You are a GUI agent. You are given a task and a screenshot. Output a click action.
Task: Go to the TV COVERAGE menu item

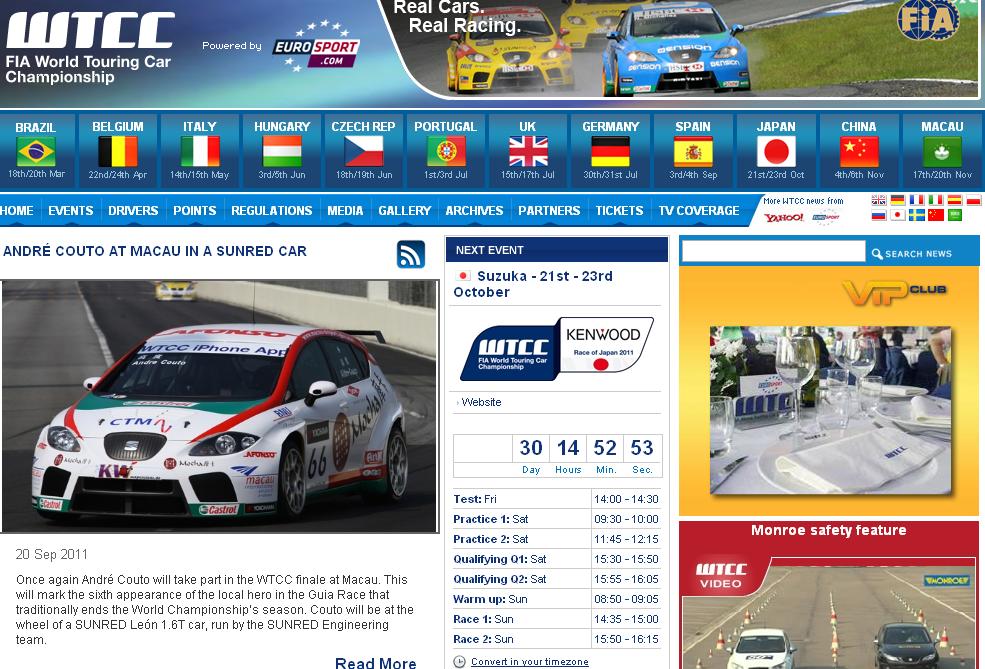coord(698,211)
